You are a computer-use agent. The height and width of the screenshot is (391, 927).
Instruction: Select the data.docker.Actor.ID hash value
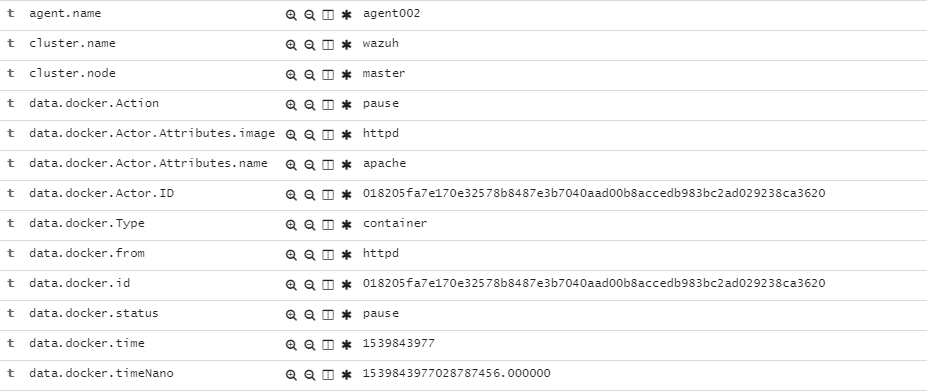click(x=594, y=193)
